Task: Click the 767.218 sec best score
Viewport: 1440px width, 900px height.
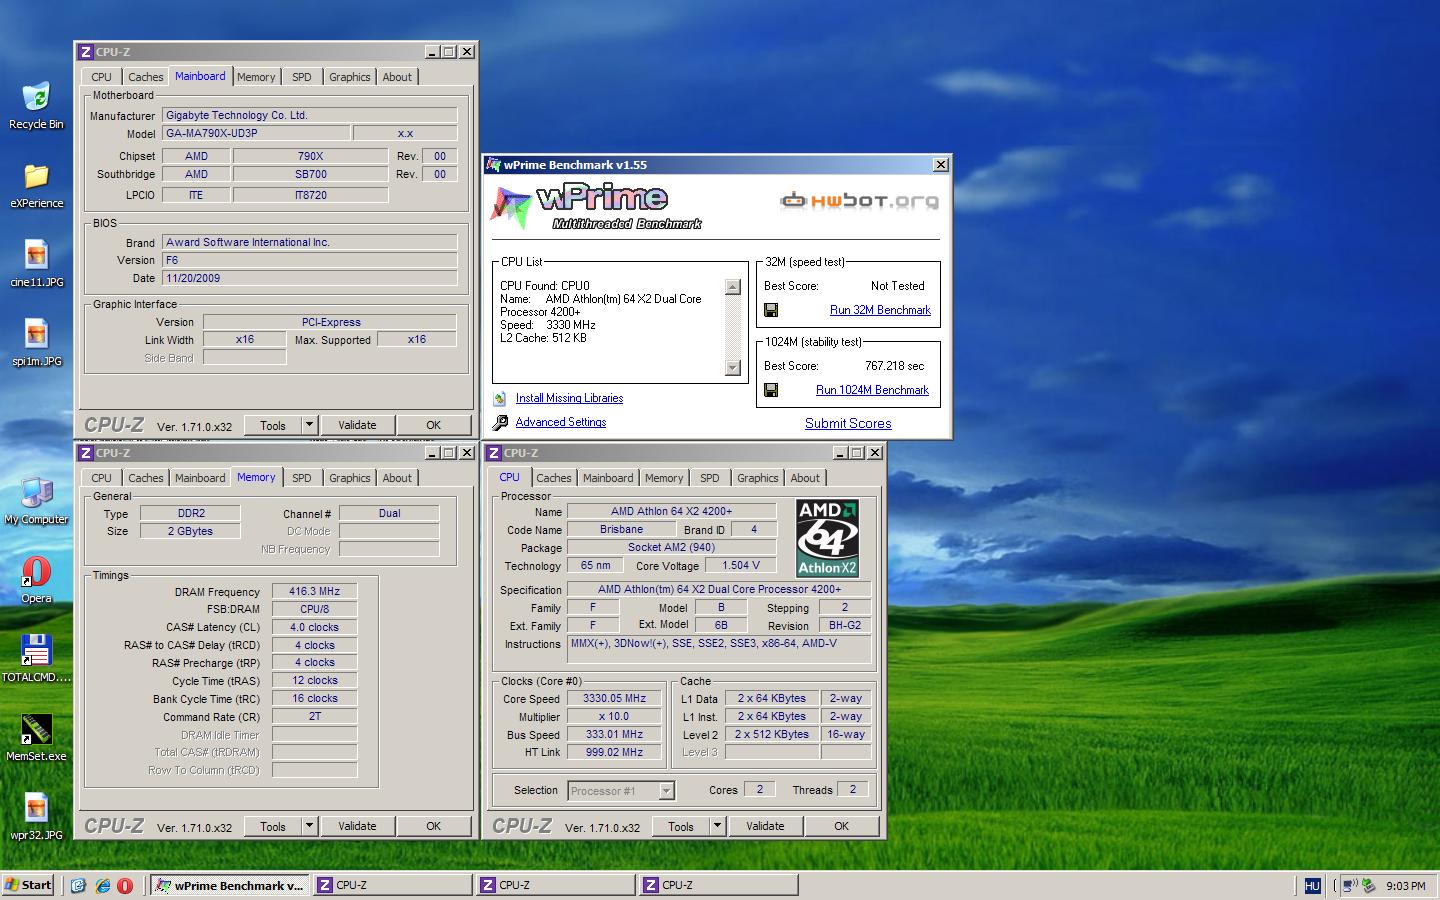Action: pyautogui.click(x=894, y=366)
